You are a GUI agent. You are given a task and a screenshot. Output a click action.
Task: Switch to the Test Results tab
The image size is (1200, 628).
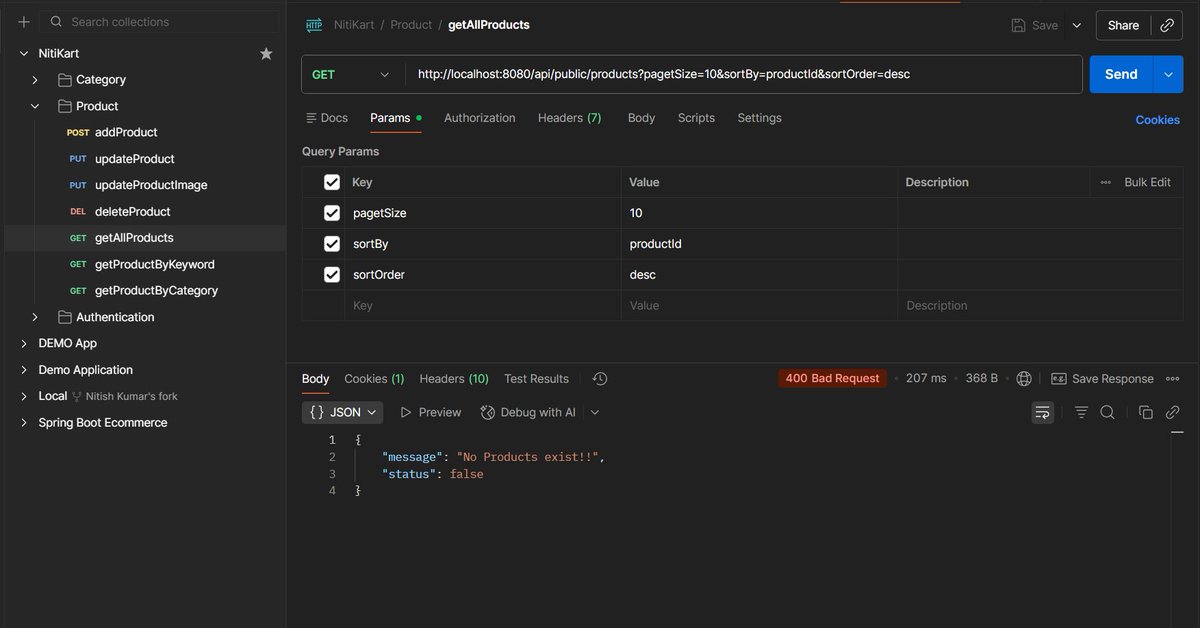pos(536,379)
